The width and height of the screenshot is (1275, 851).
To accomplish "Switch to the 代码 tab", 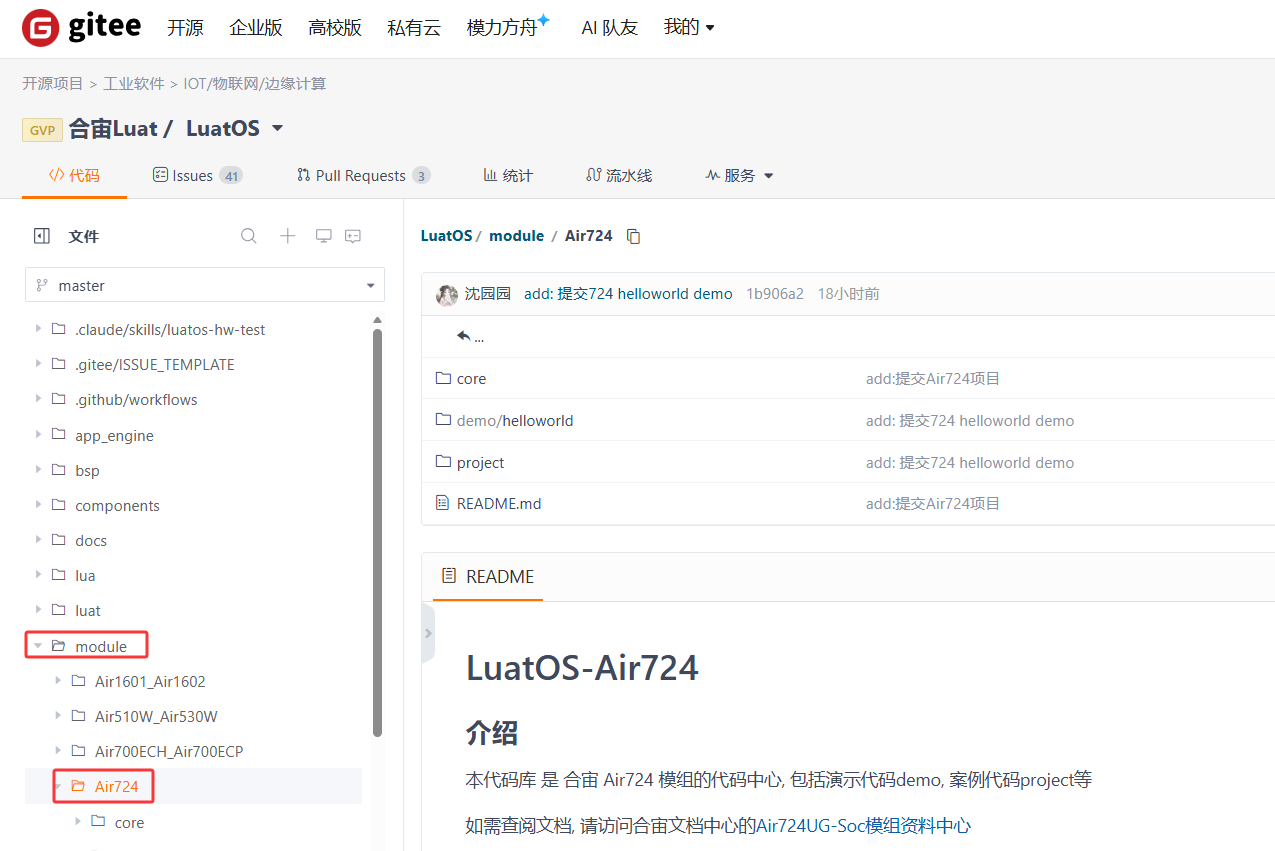I will click(x=74, y=175).
